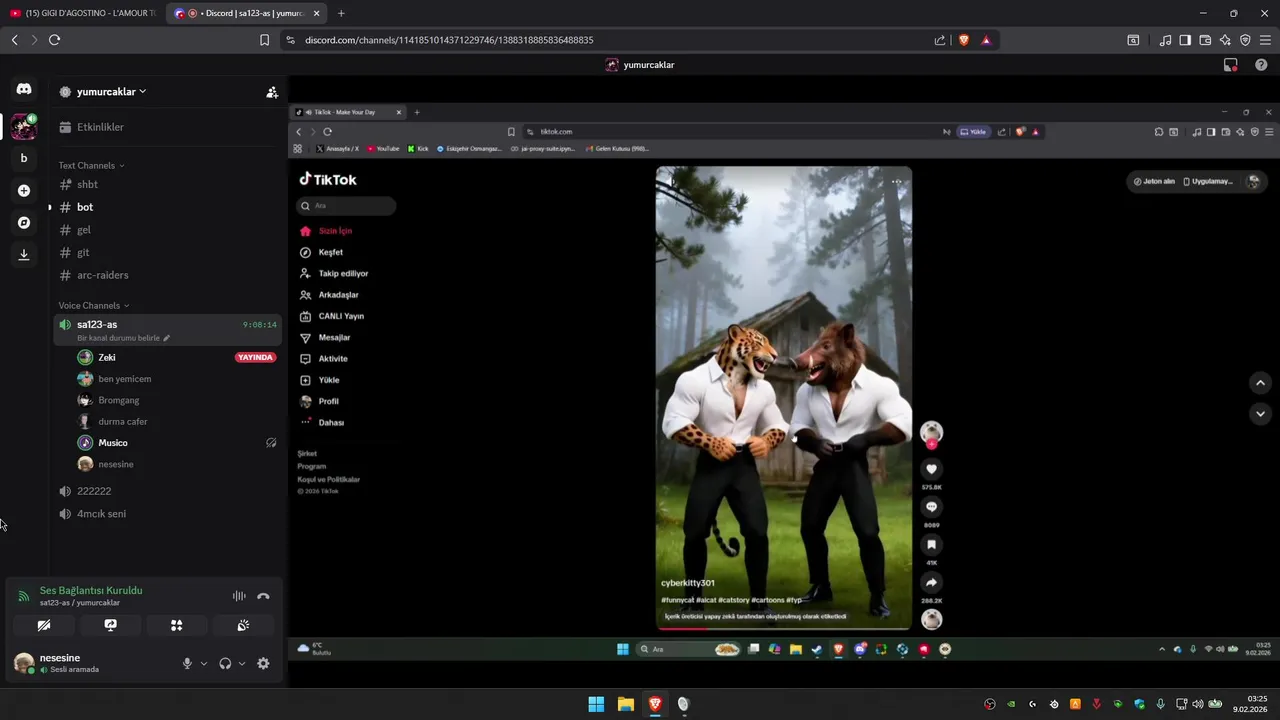This screenshot has width=1280, height=720.
Task: Open the server with letter b icon
Action: click(24, 158)
